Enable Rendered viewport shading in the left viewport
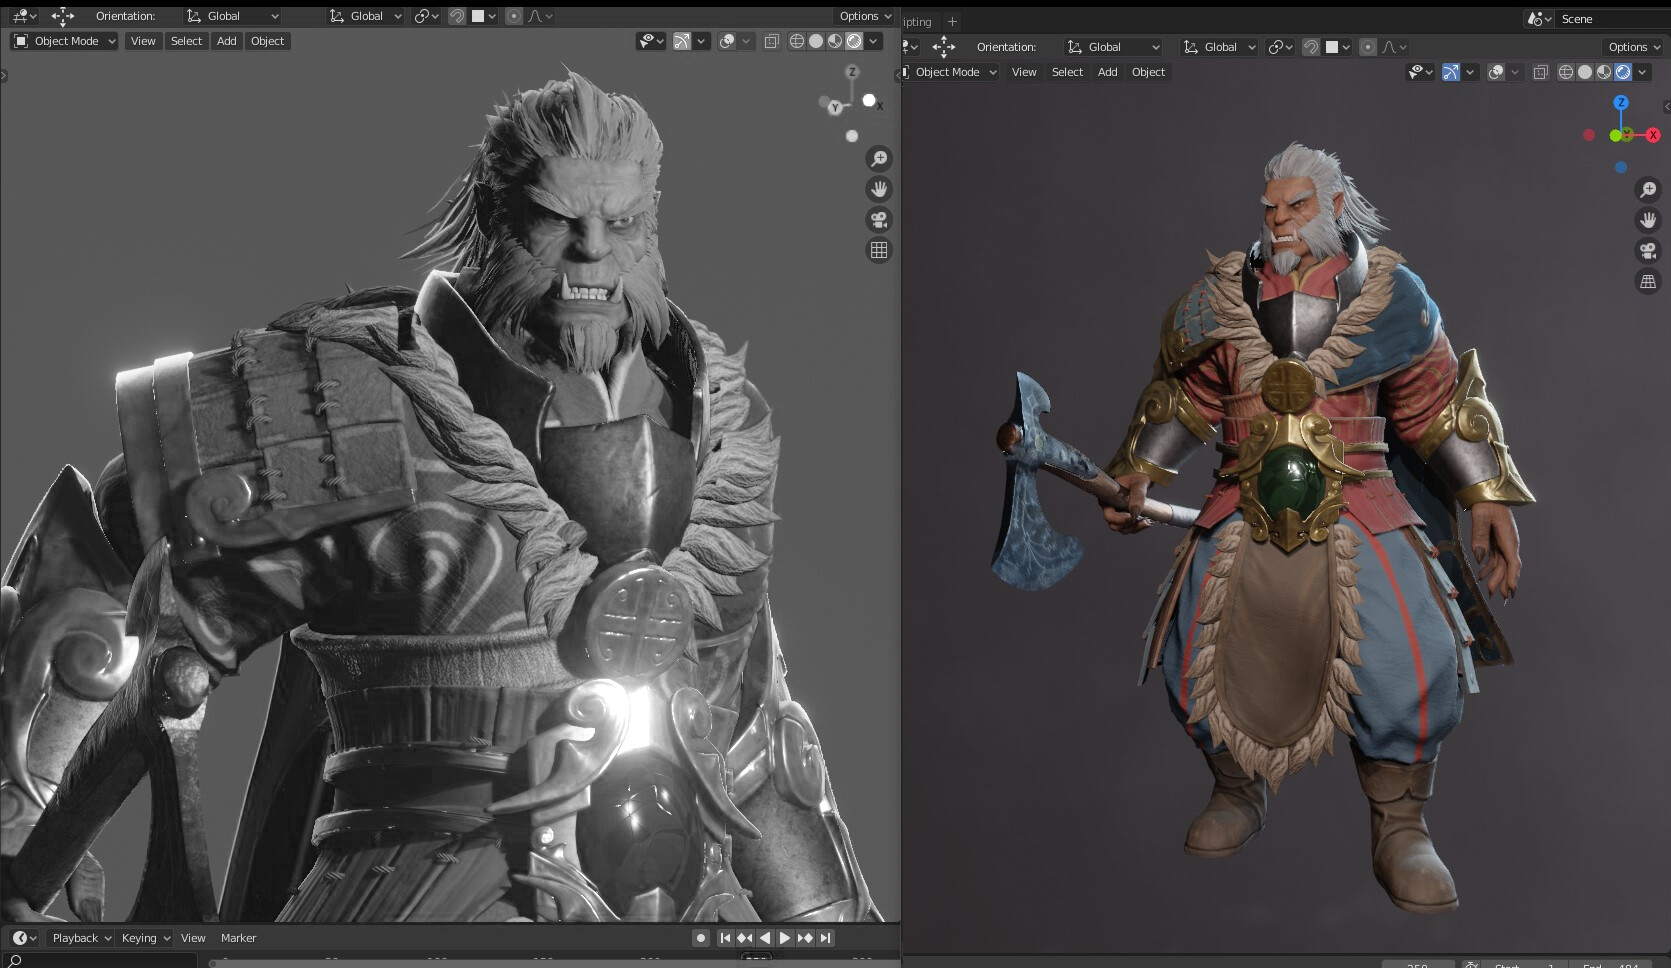Image resolution: width=1671 pixels, height=968 pixels. 854,41
